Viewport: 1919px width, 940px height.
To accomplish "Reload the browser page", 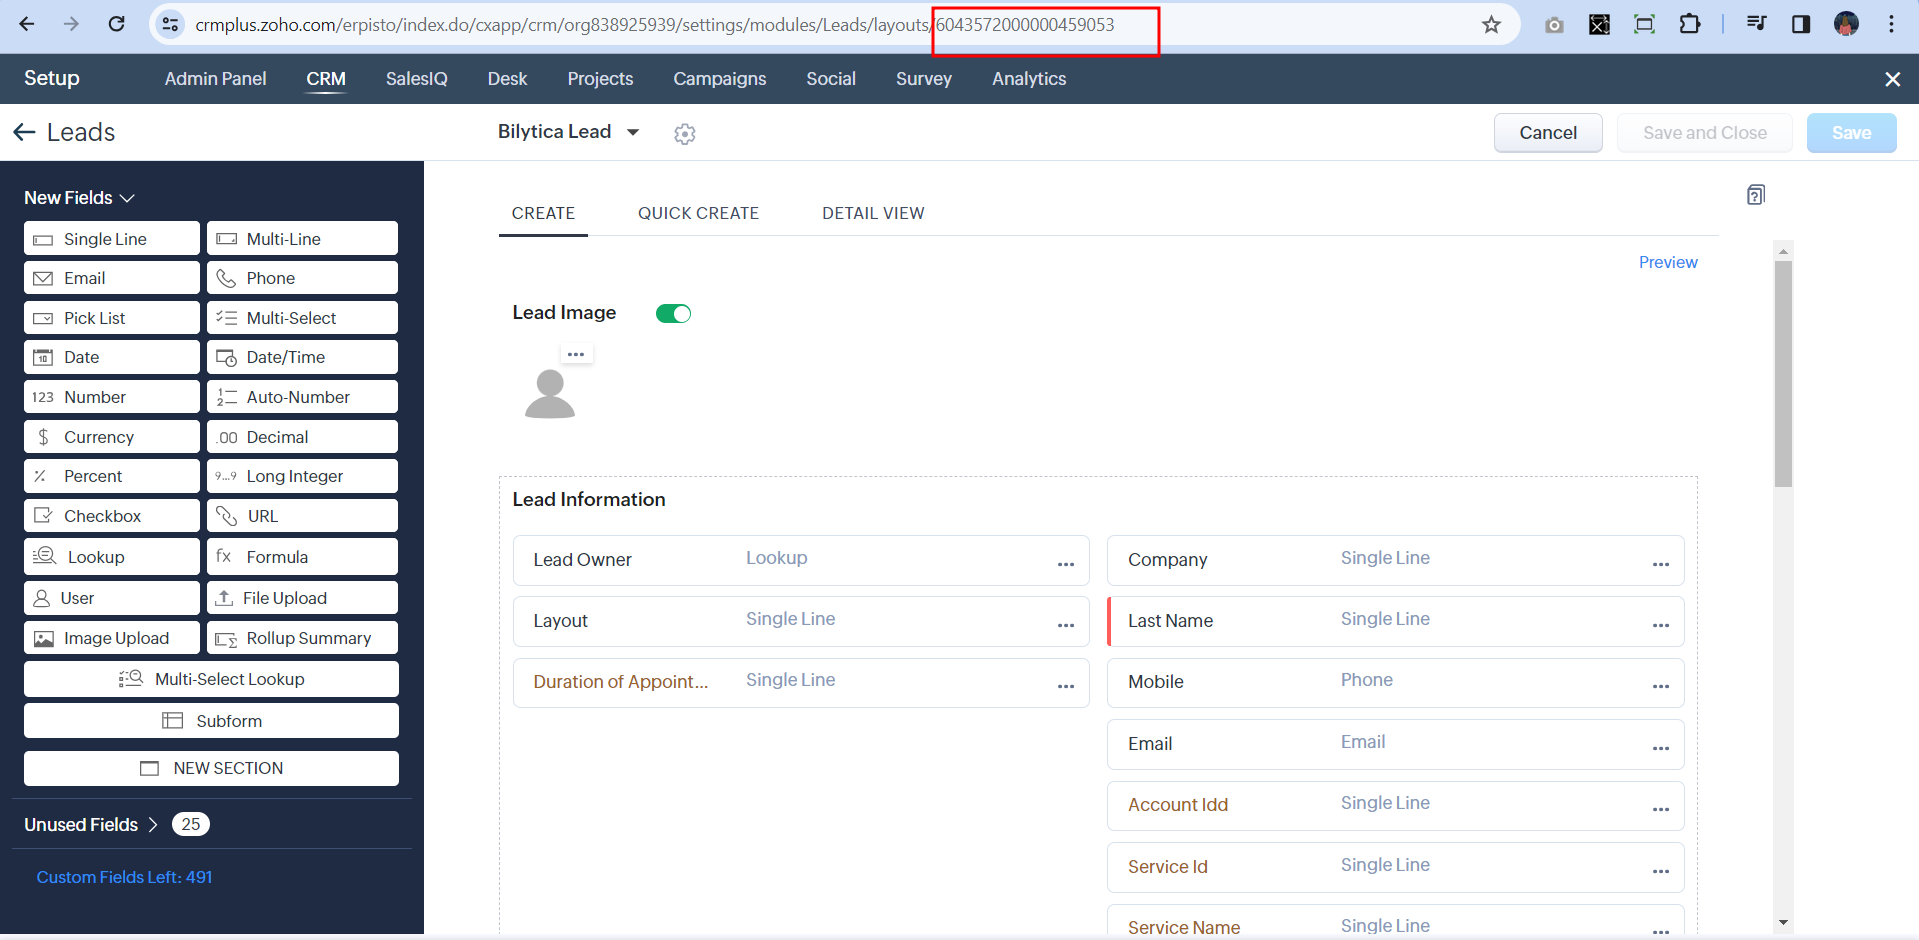I will coord(117,24).
